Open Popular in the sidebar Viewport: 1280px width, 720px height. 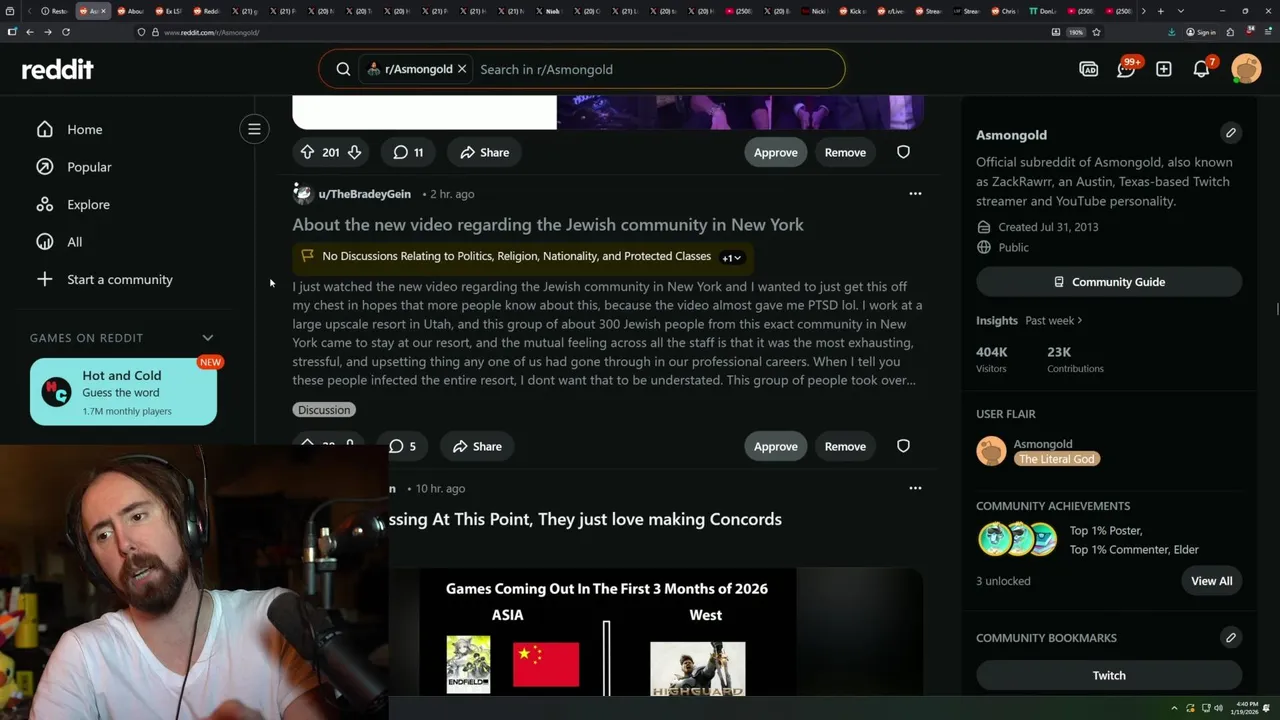tap(89, 167)
